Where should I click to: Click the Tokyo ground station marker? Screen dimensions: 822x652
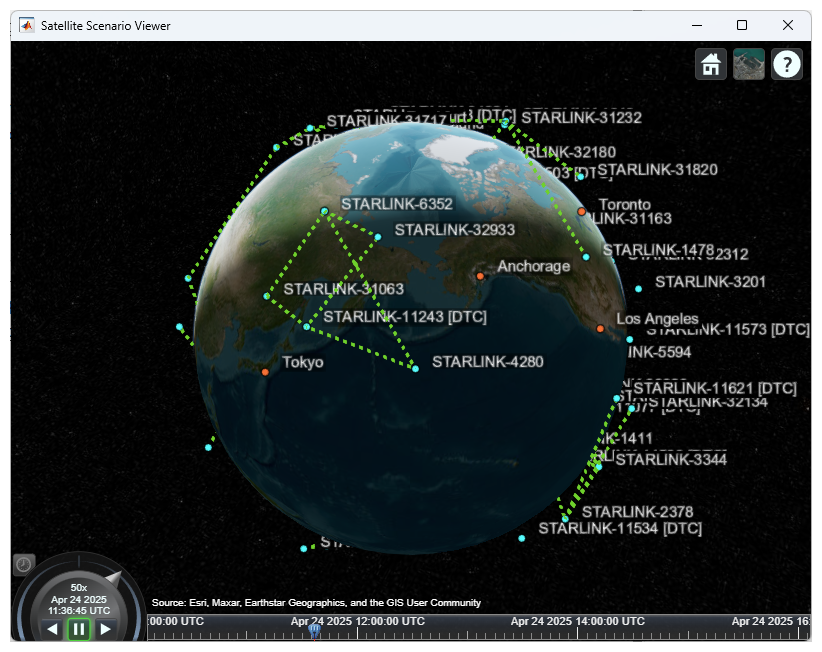[x=265, y=372]
